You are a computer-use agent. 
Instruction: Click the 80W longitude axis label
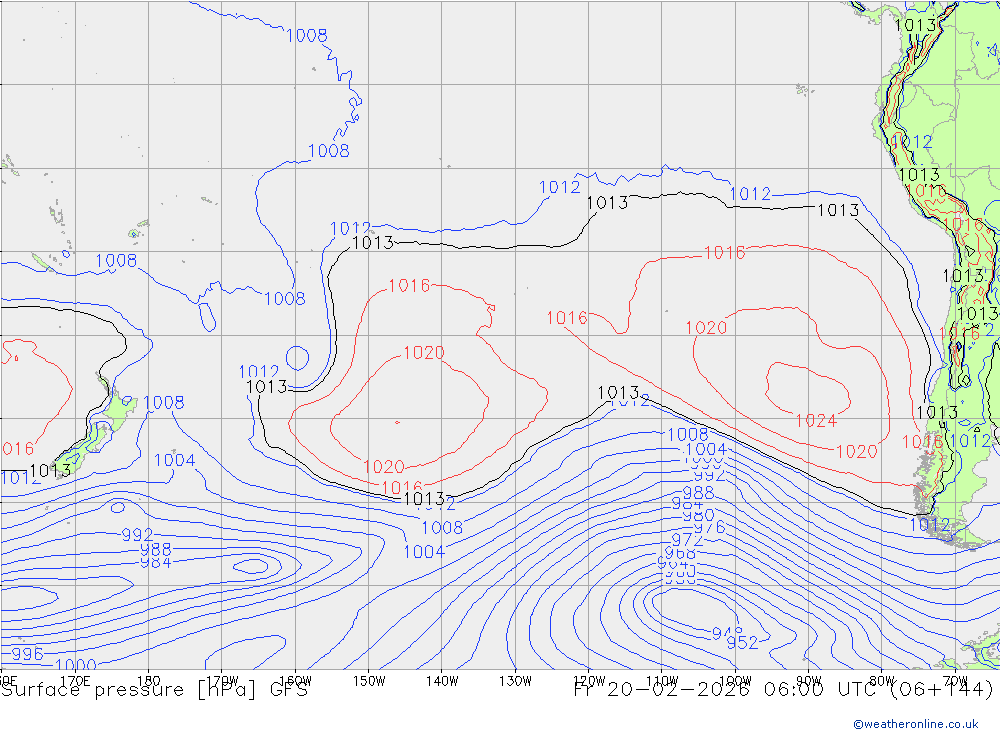882,681
